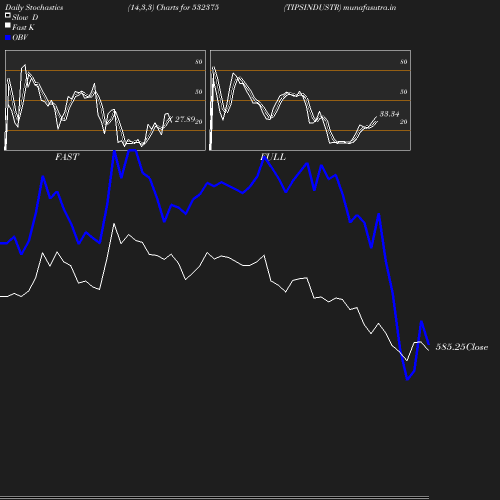Click the blue OBV legend swatch

[x=8, y=38]
